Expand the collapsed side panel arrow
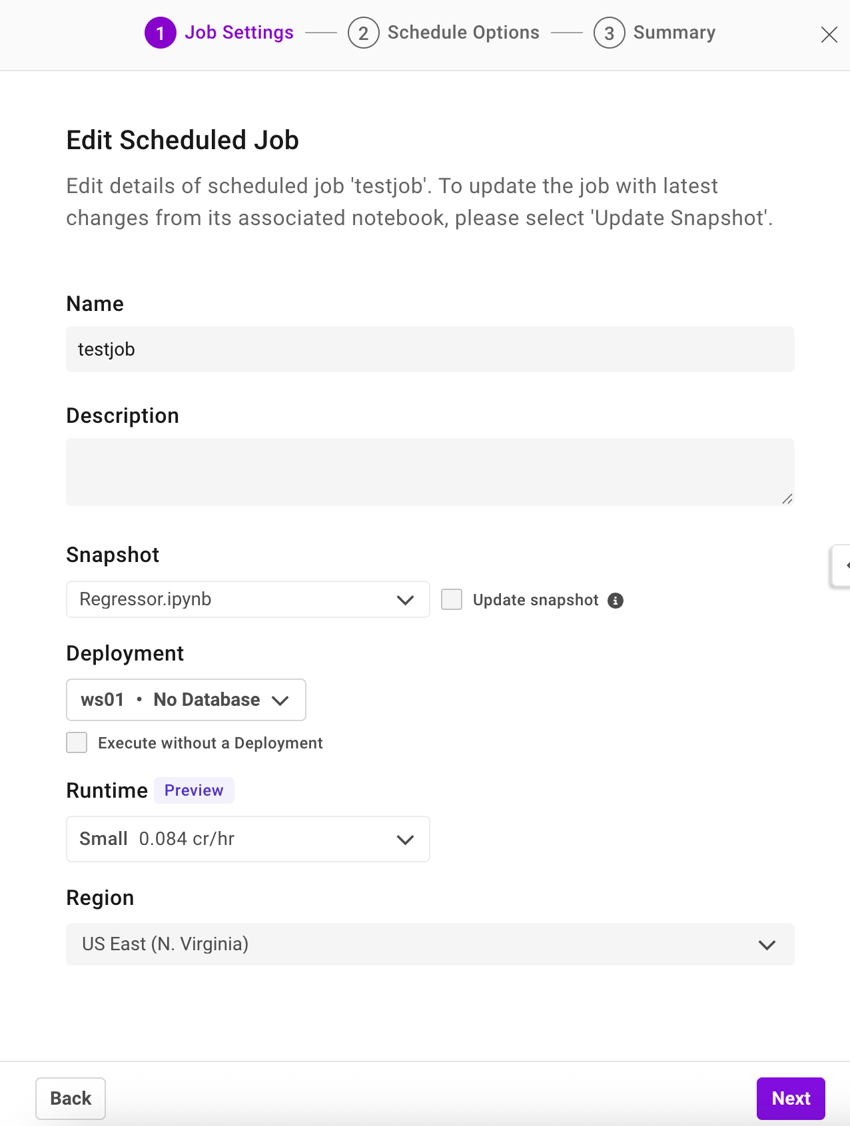Screen dimensions: 850x1126 click(x=844, y=566)
